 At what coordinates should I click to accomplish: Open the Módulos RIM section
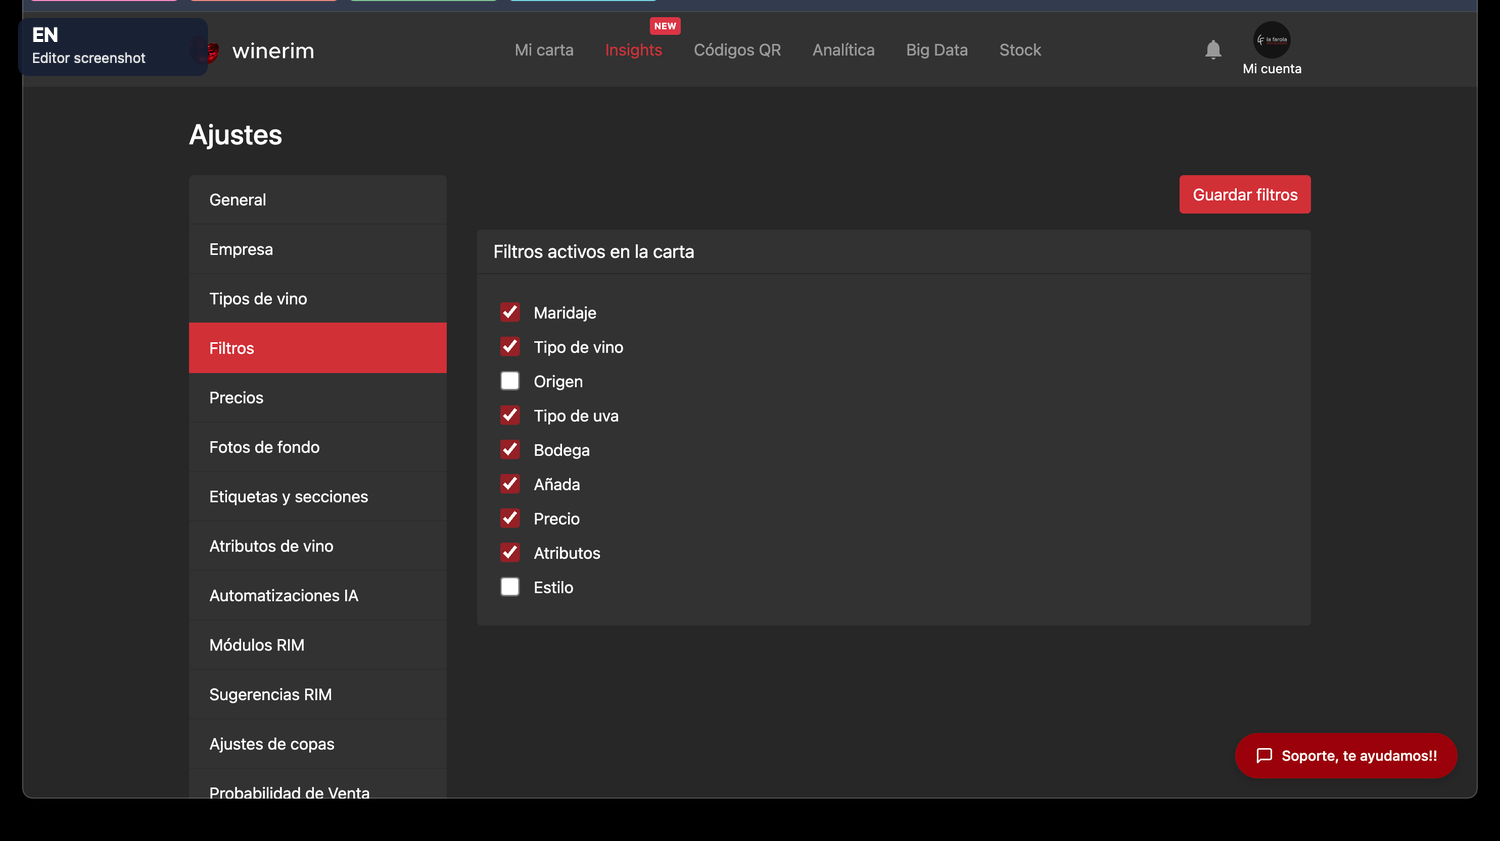click(x=318, y=645)
